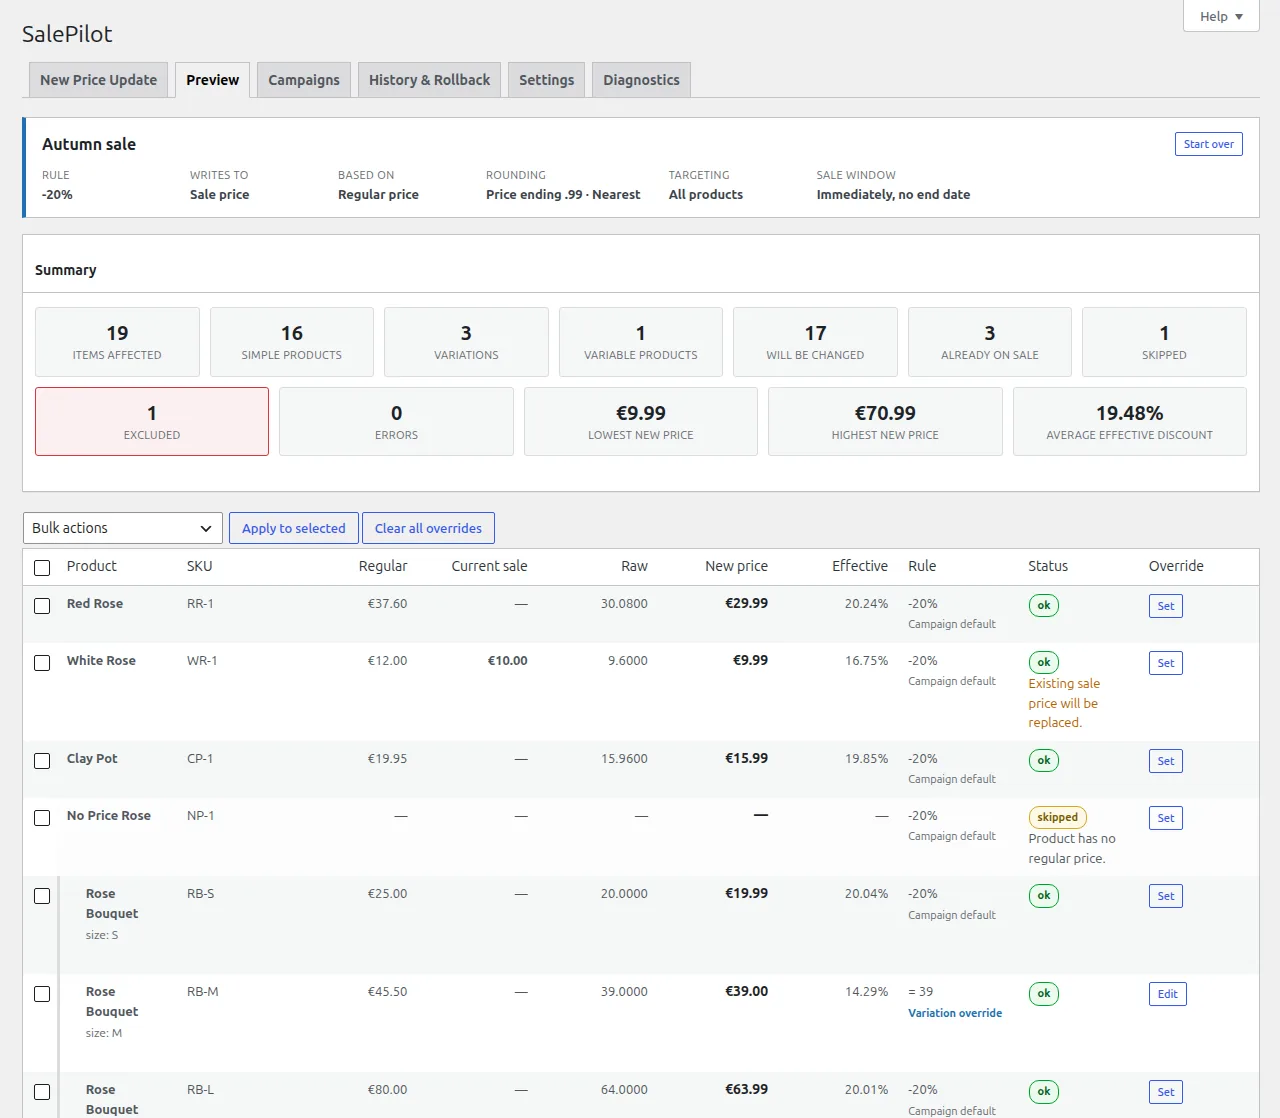Viewport: 1280px width, 1118px height.
Task: Switch to Diagnostics tab
Action: 641,80
